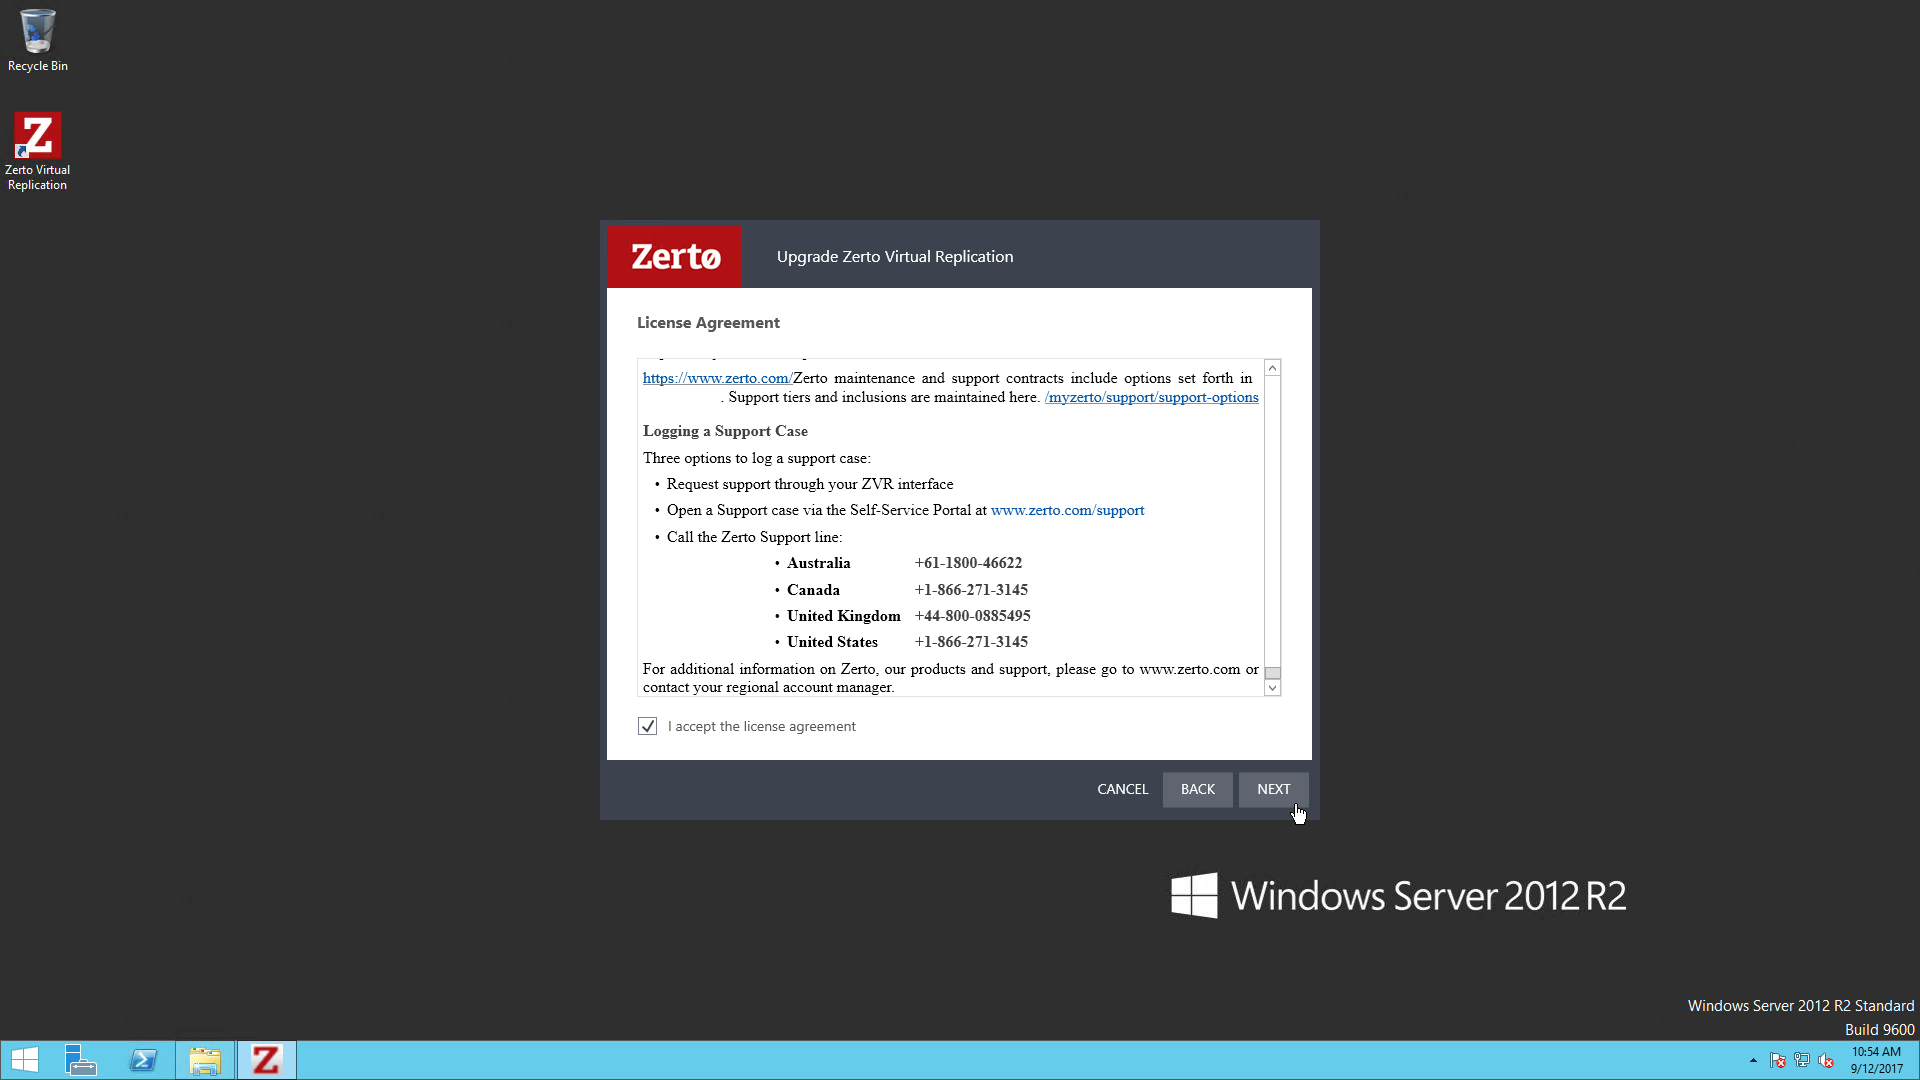Click the muted speaker tray icon
Image resolution: width=1920 pixels, height=1080 pixels.
click(1826, 1060)
